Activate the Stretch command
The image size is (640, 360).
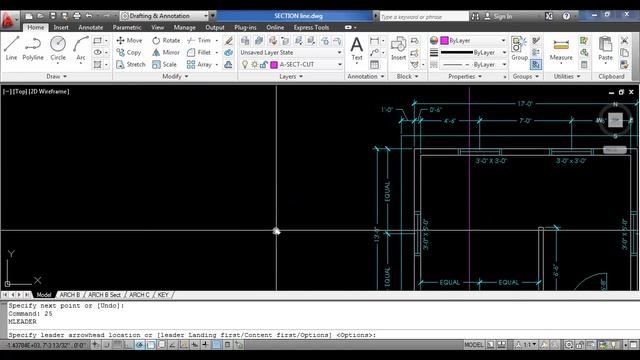(131, 64)
